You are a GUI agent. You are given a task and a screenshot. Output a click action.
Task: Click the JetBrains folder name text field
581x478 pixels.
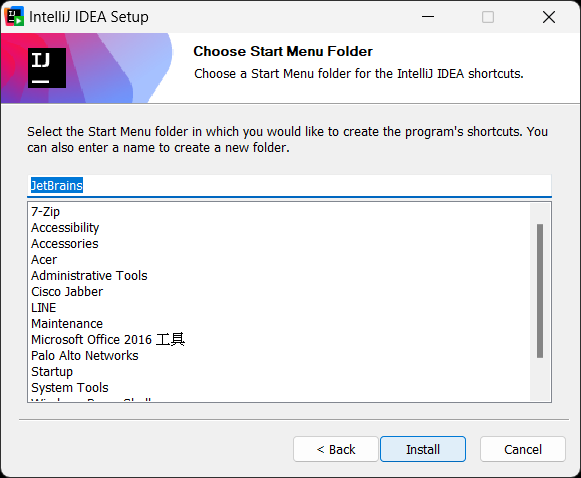point(289,185)
